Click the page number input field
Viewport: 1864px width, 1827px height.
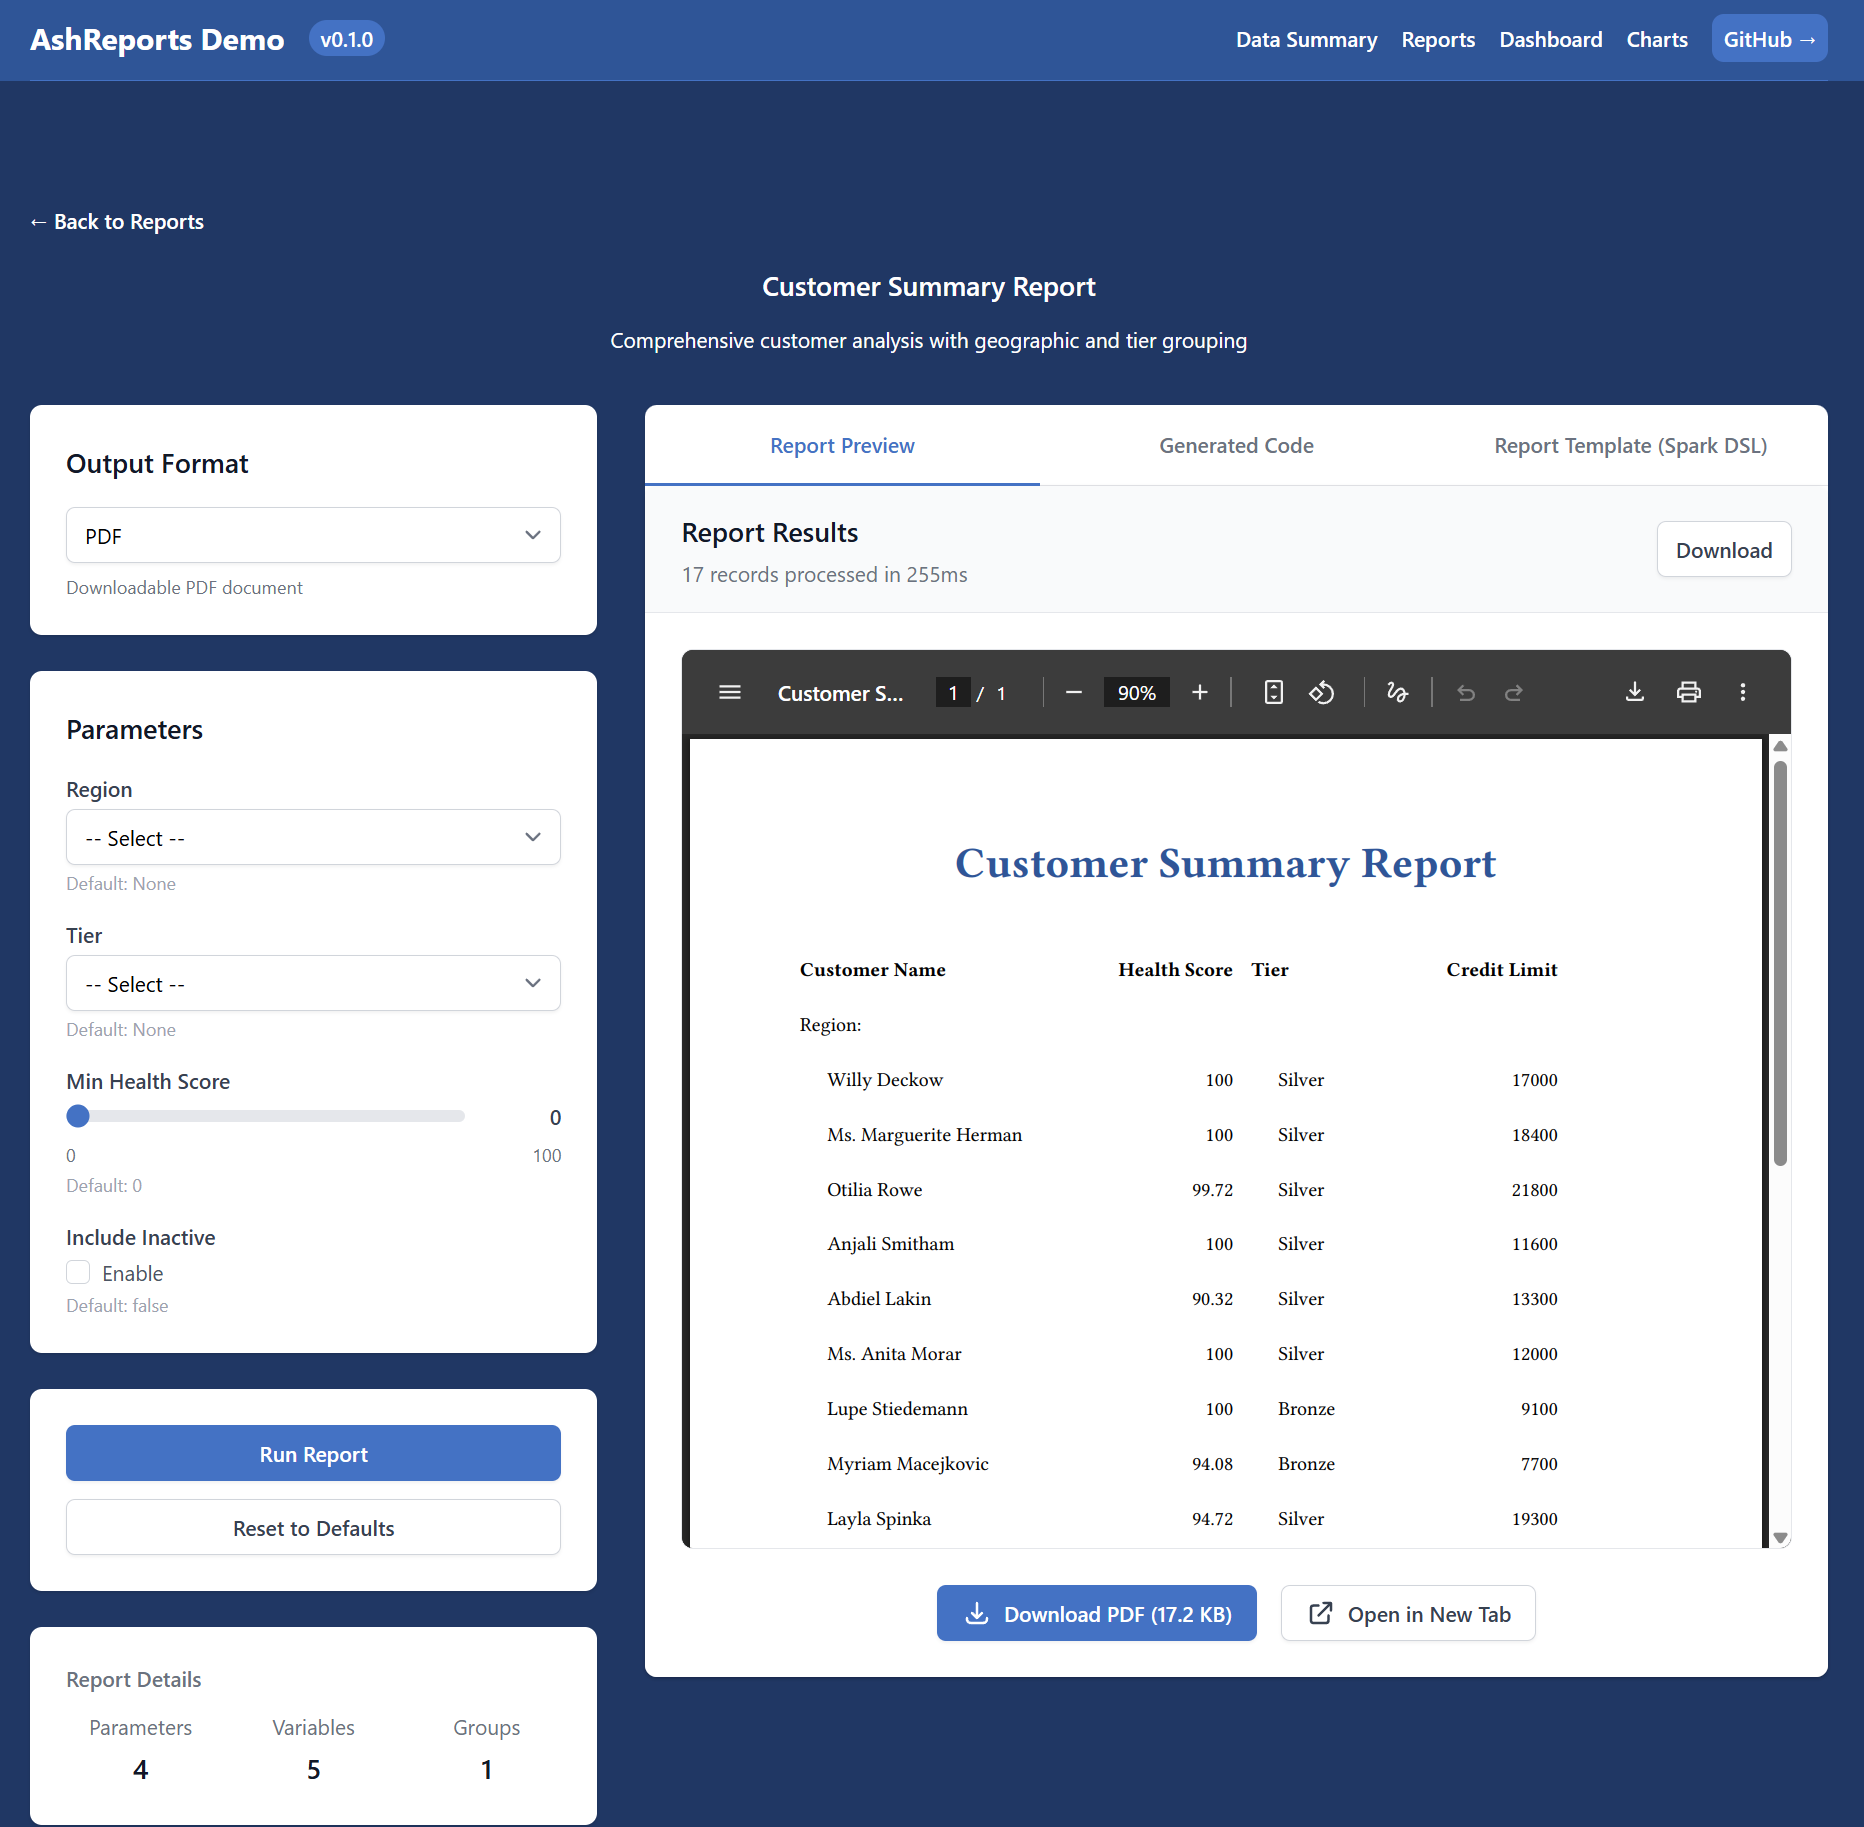pos(952,691)
